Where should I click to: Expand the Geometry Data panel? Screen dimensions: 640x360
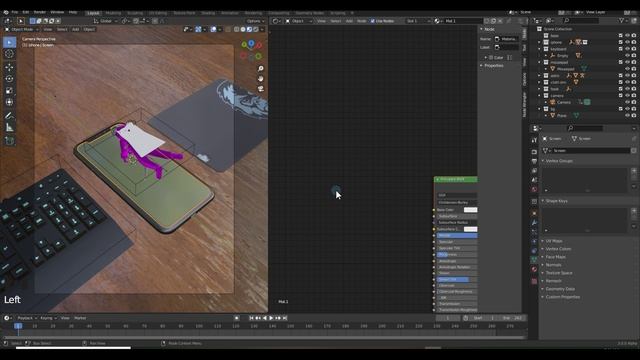(x=560, y=289)
